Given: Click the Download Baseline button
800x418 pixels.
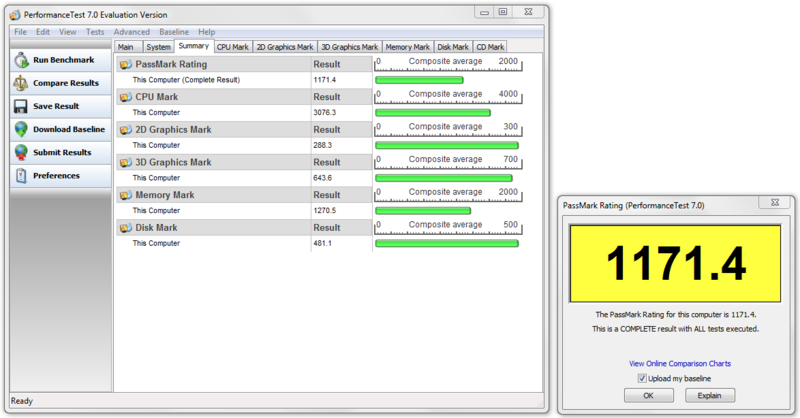Looking at the screenshot, I should point(61,129).
